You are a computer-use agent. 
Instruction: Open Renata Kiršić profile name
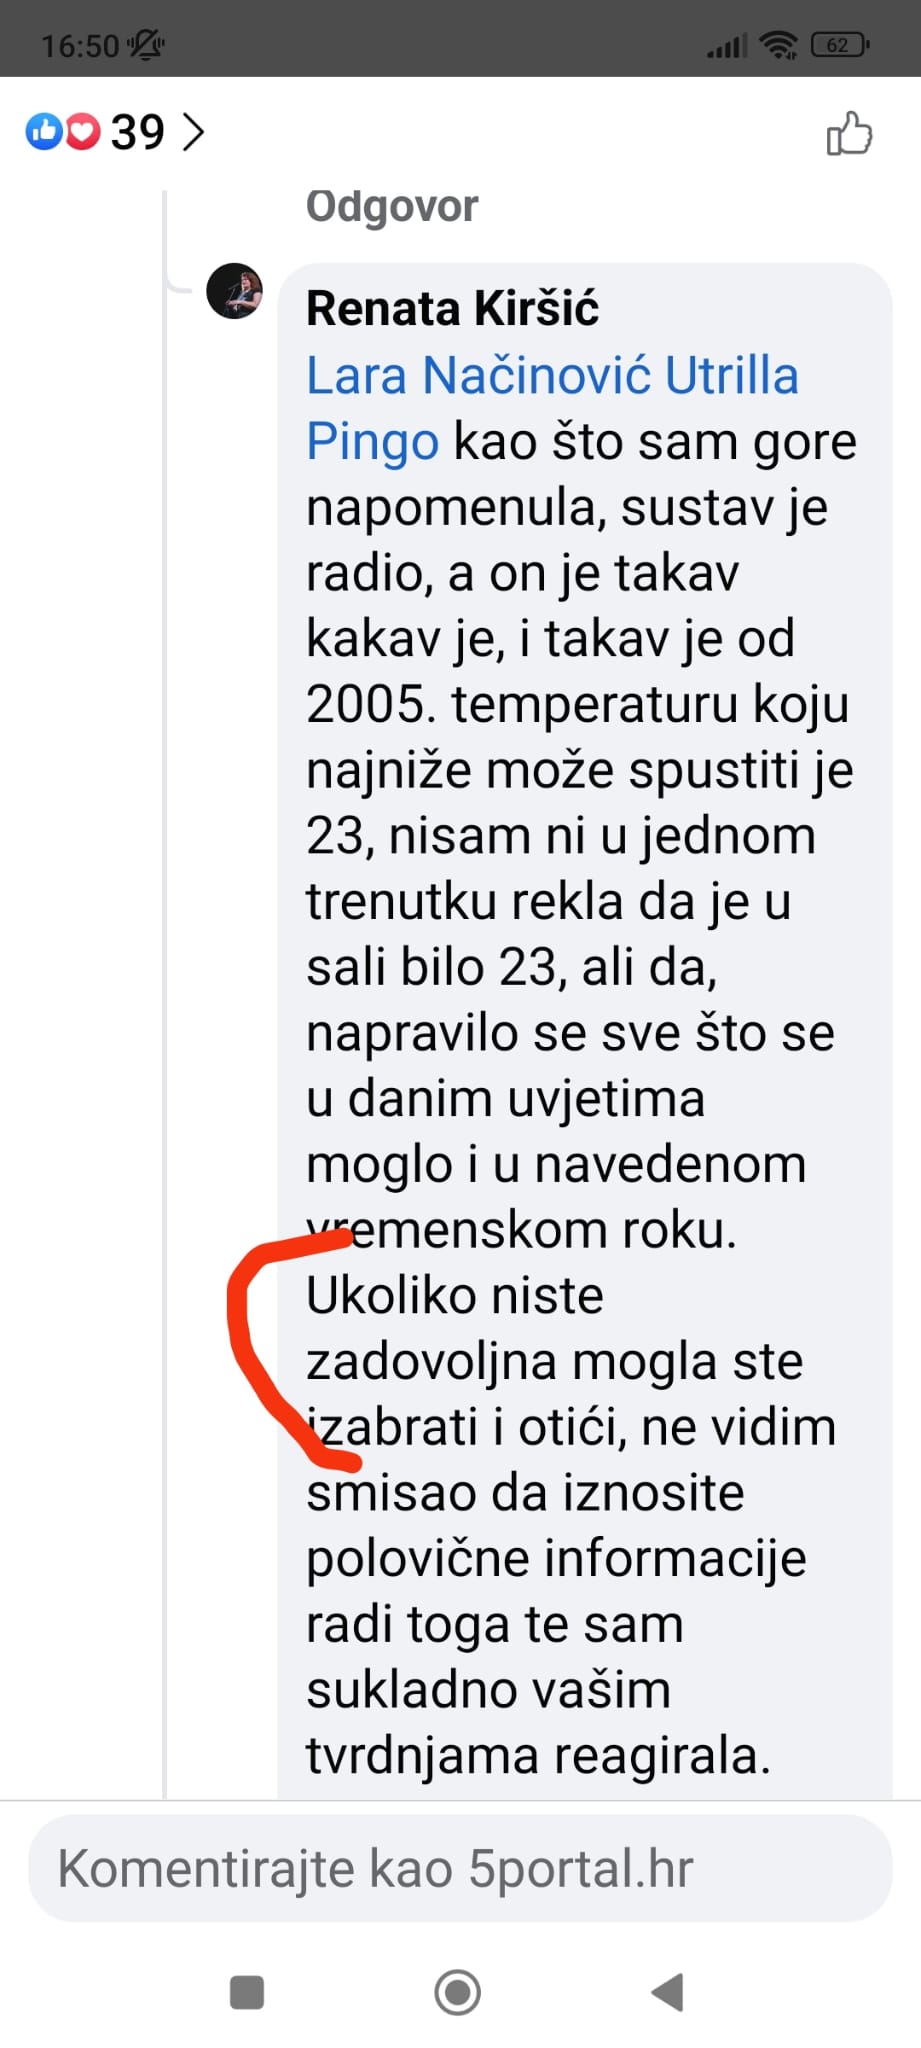point(452,308)
